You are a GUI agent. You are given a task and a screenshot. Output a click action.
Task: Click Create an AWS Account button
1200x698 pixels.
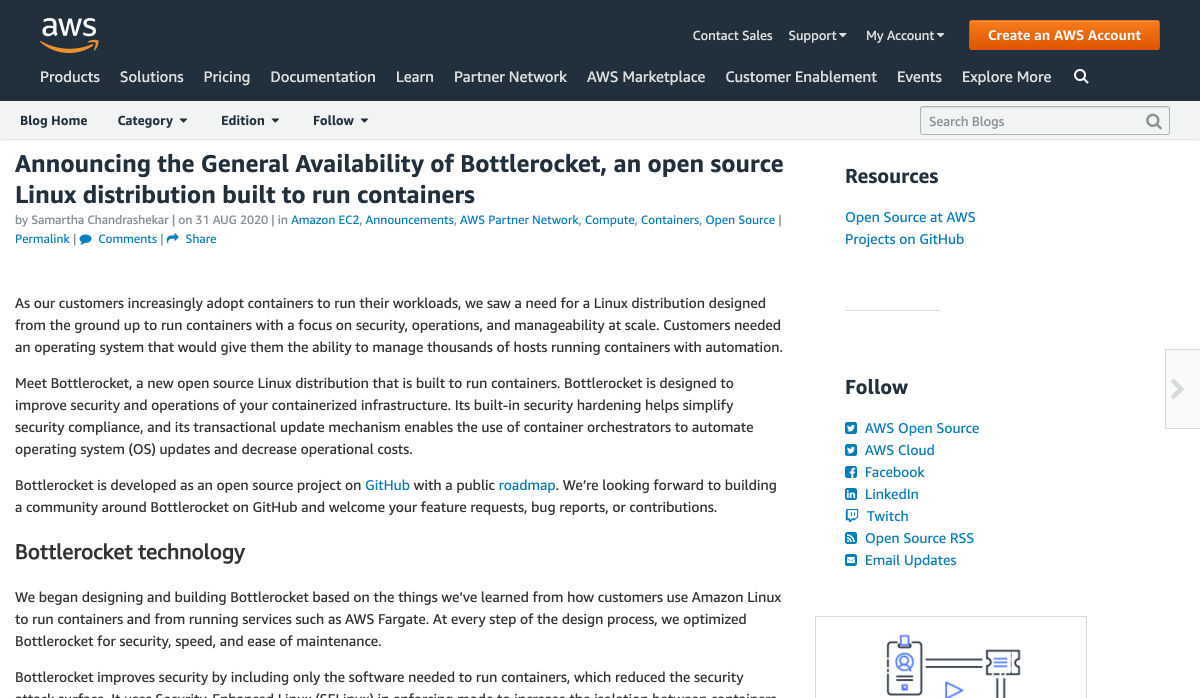(x=1064, y=35)
